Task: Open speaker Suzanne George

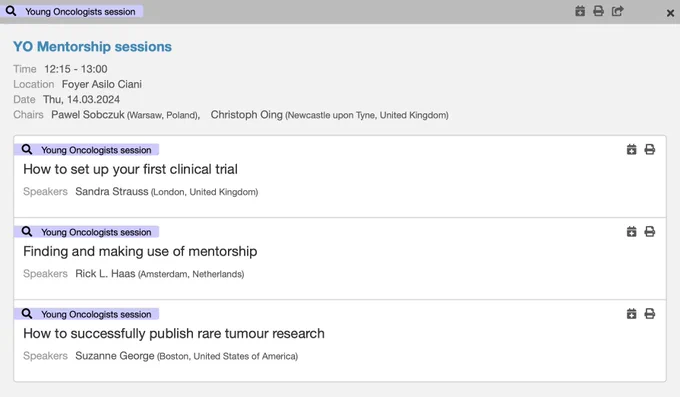Action: [x=115, y=356]
